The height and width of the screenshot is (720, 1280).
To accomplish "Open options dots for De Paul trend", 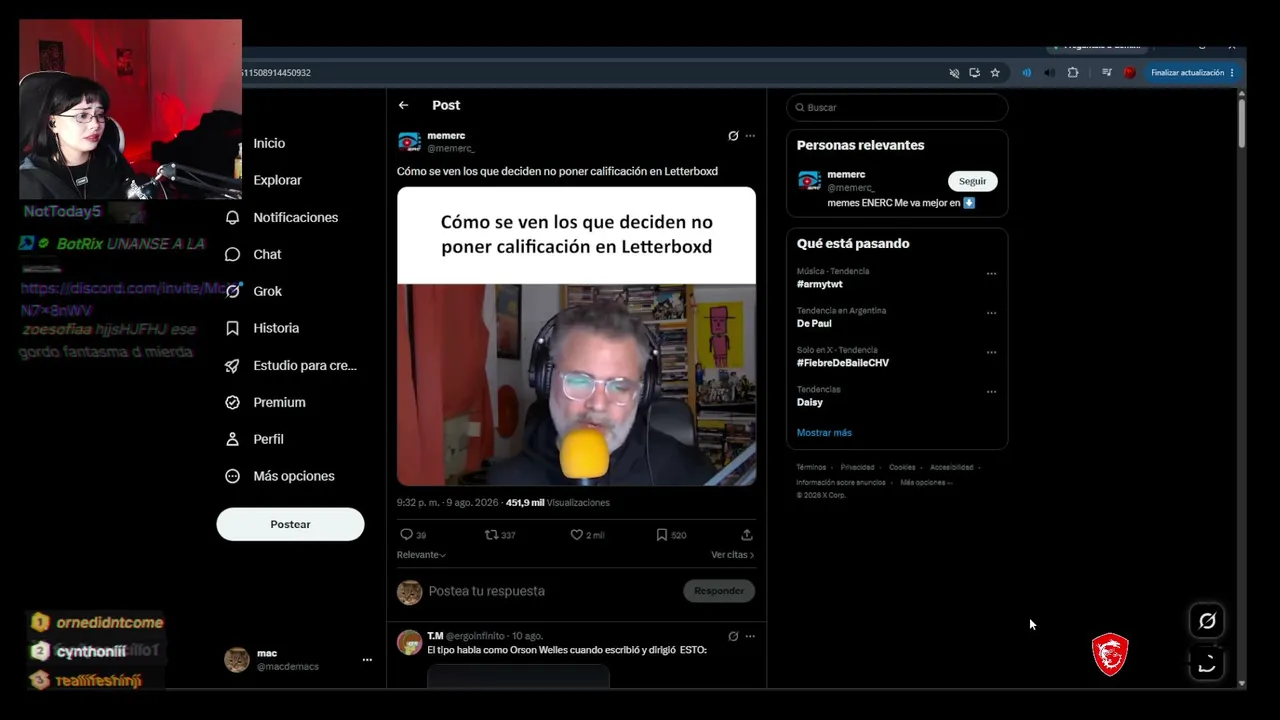I will click(991, 312).
